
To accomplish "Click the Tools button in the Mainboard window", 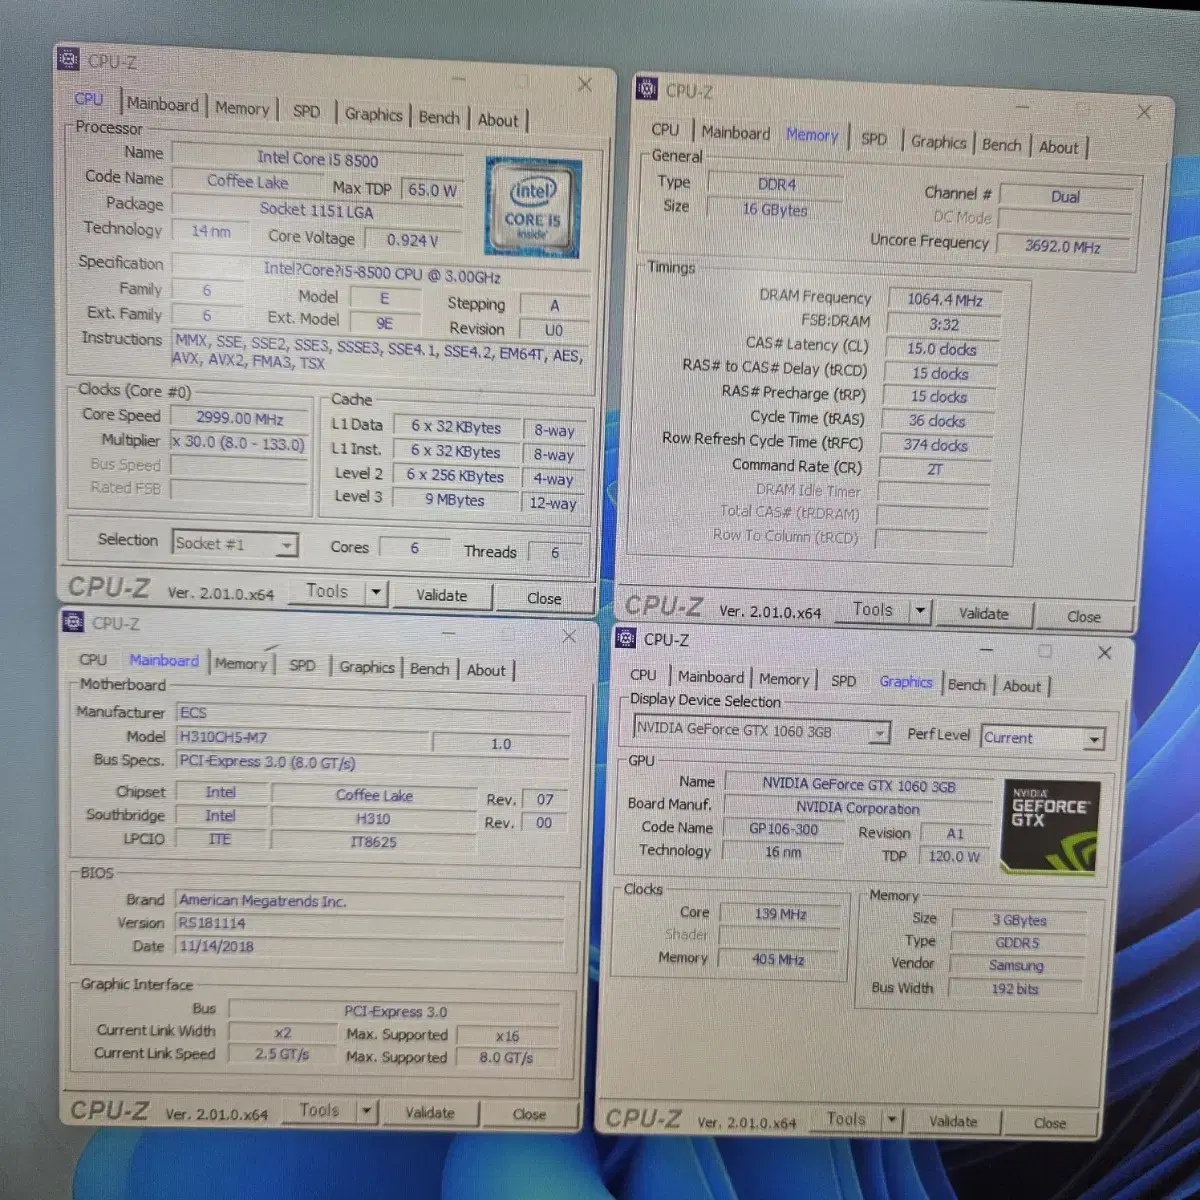I will [319, 1110].
